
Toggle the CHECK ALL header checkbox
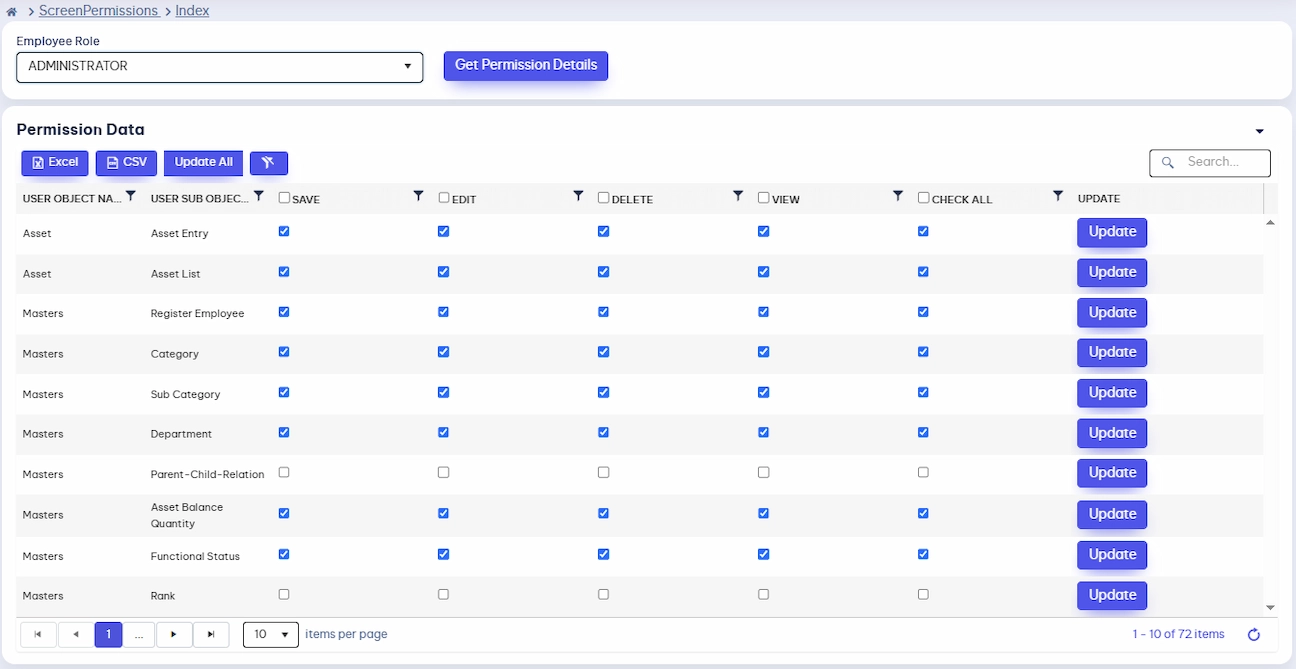(923, 198)
